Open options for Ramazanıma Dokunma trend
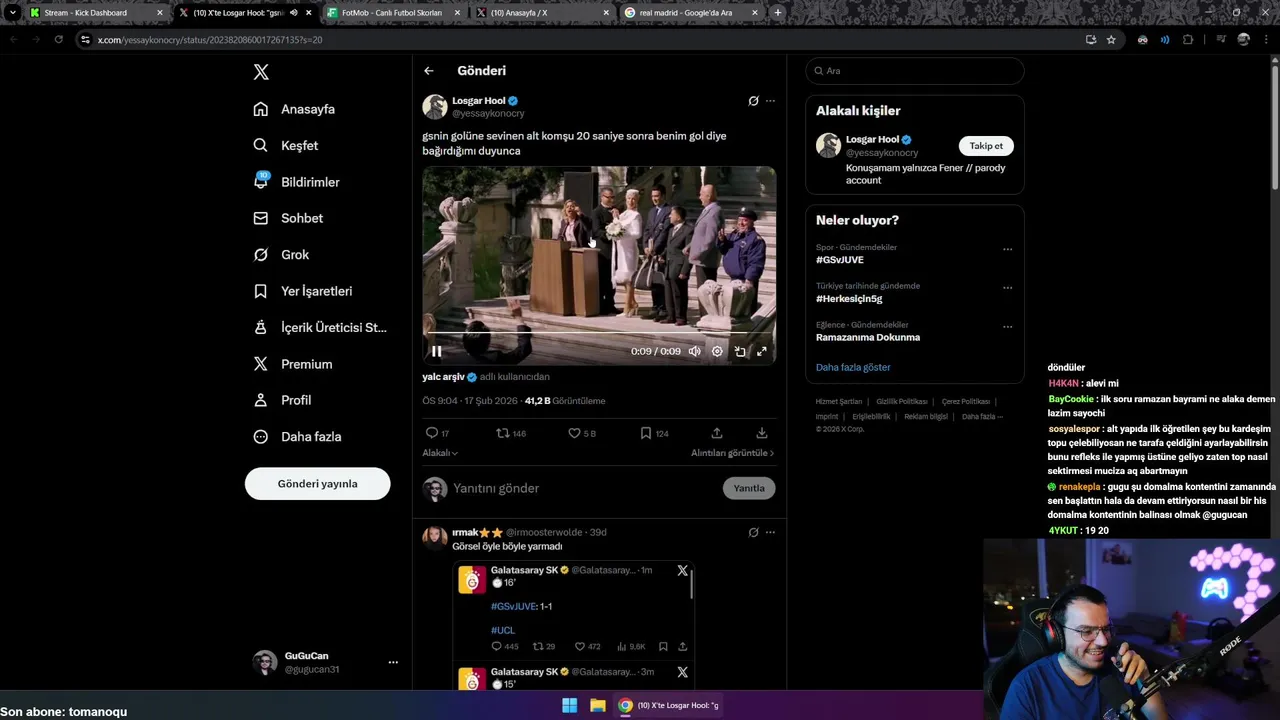The height and width of the screenshot is (720, 1280). 1007,327
